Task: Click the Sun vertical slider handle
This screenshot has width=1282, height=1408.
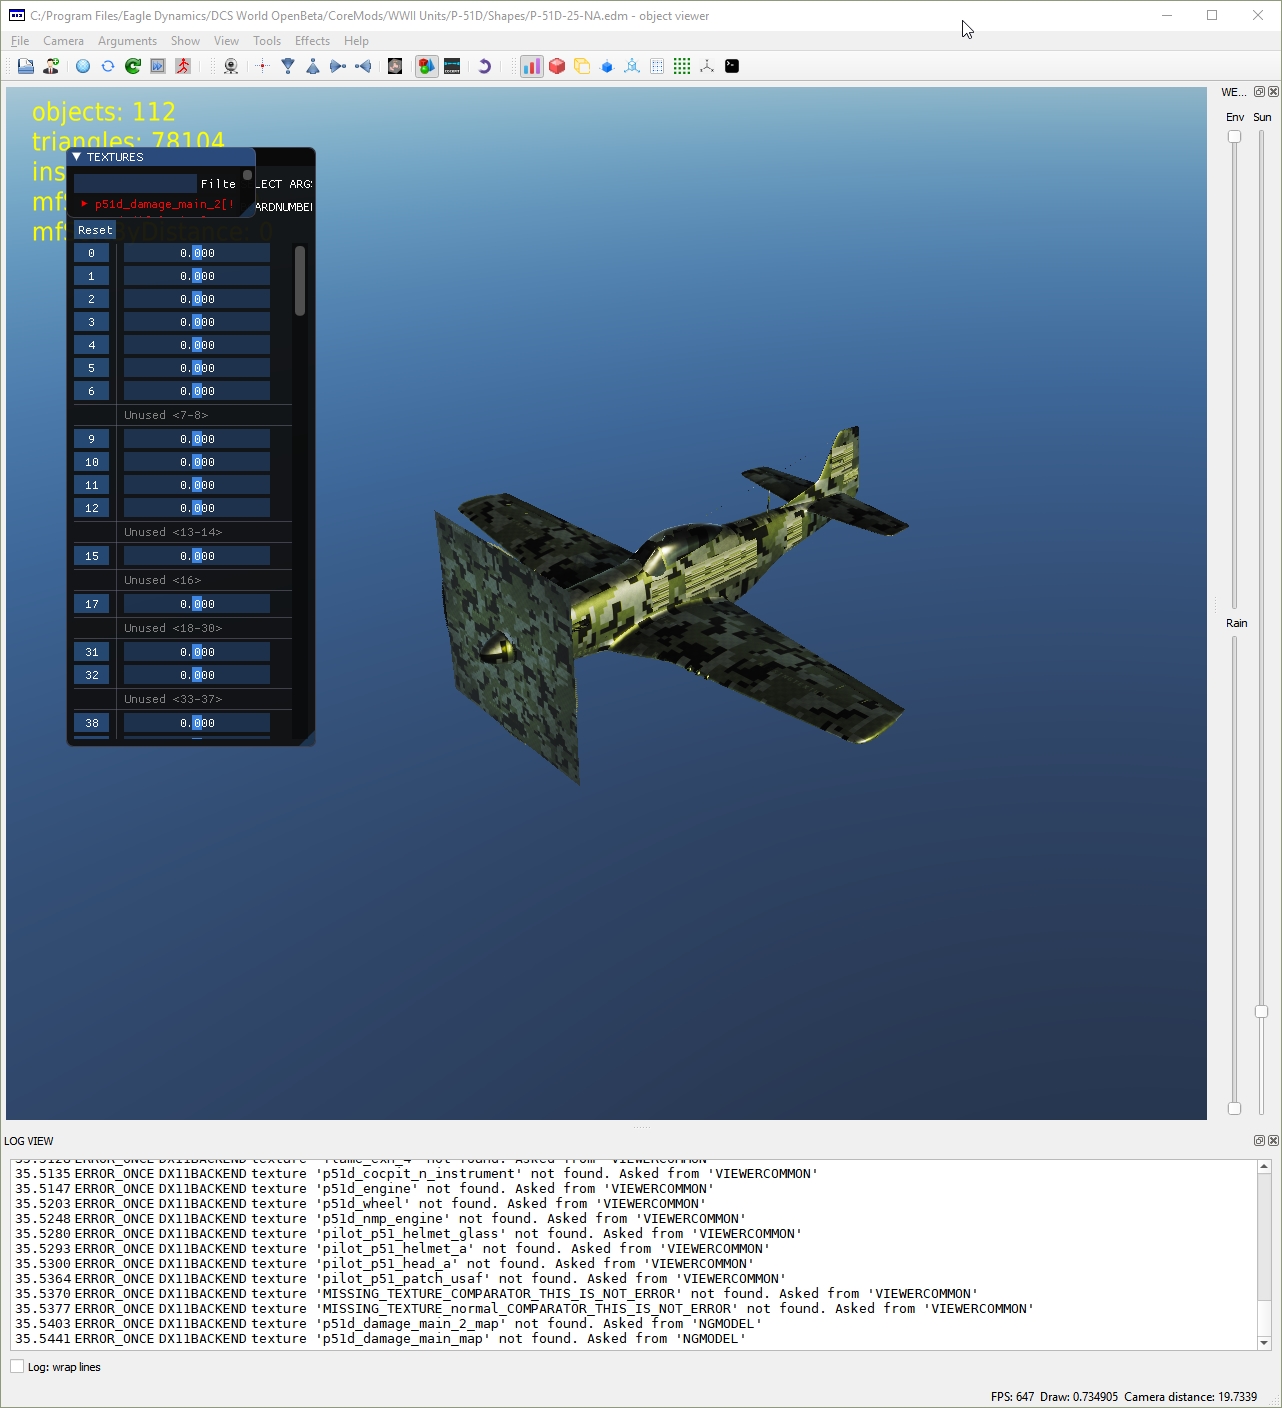Action: tap(1261, 1012)
